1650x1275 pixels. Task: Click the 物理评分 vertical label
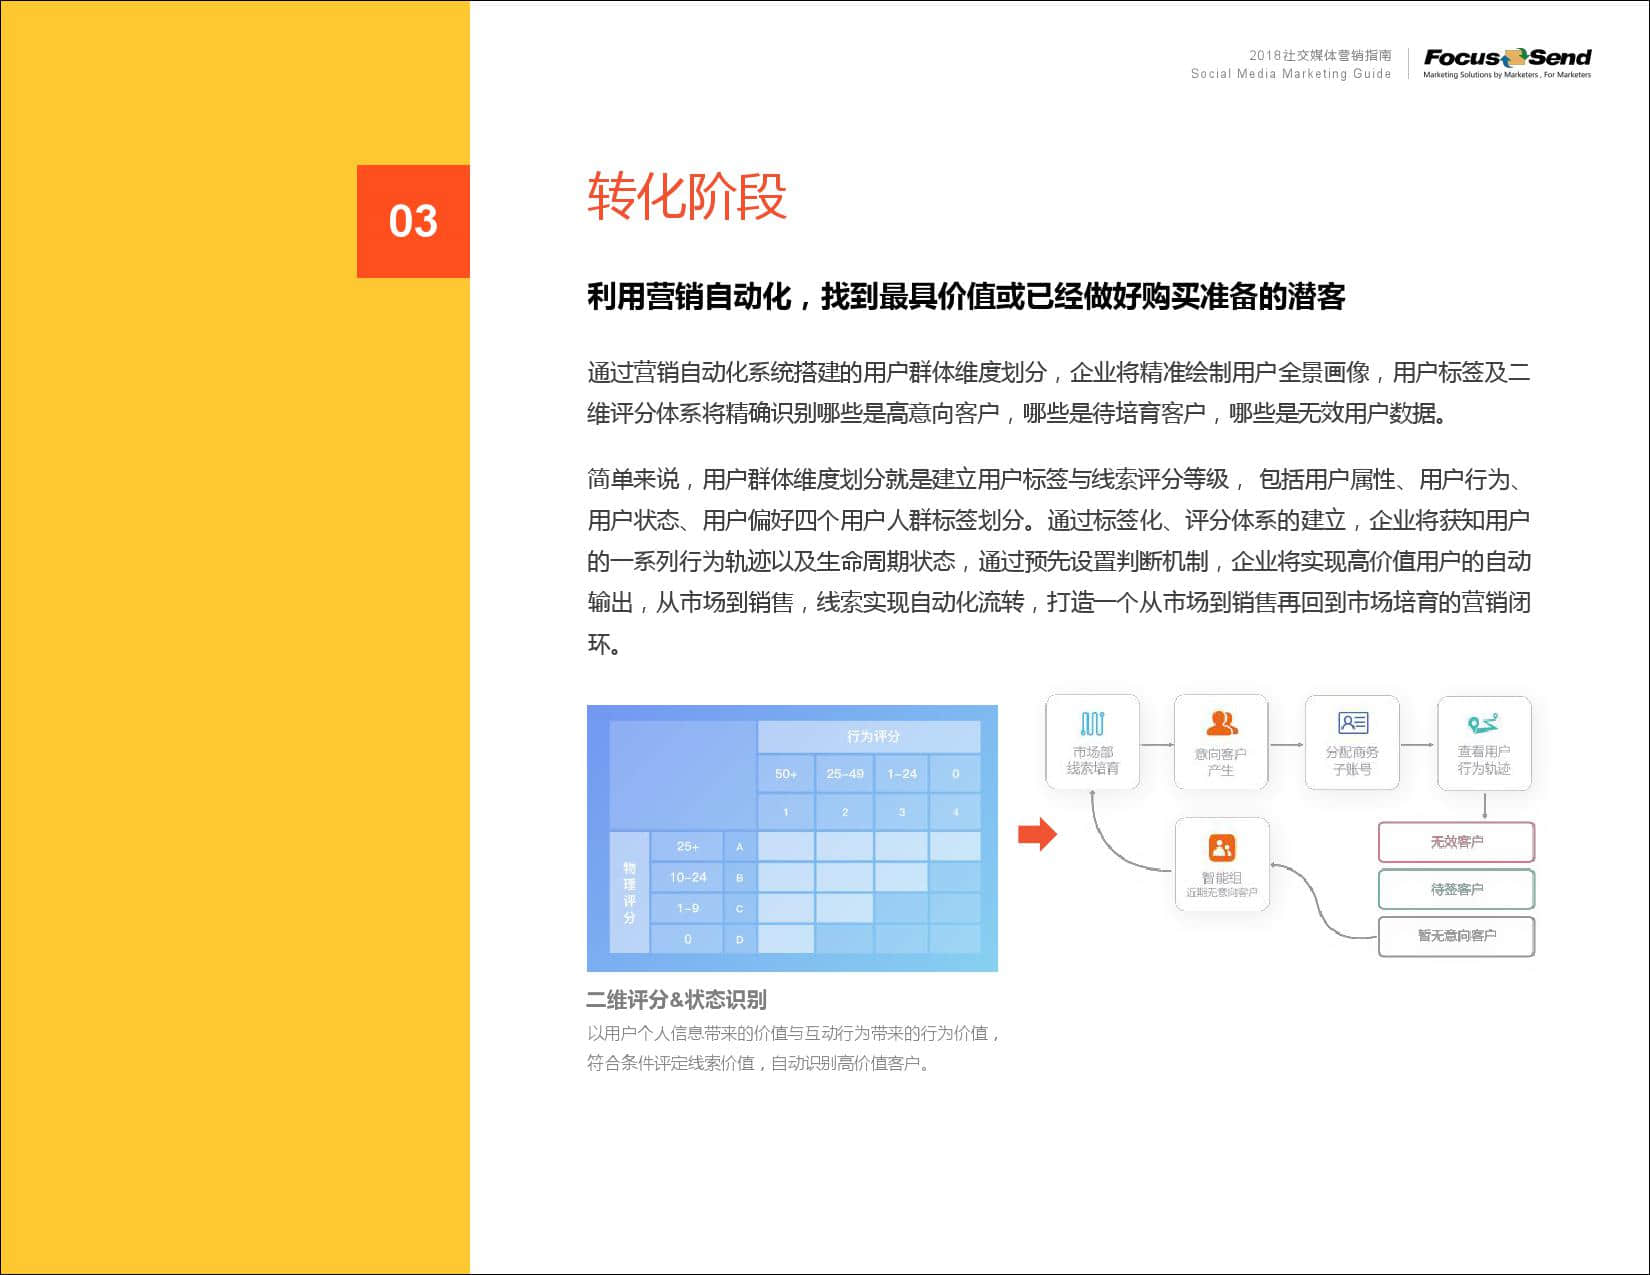pyautogui.click(x=629, y=892)
